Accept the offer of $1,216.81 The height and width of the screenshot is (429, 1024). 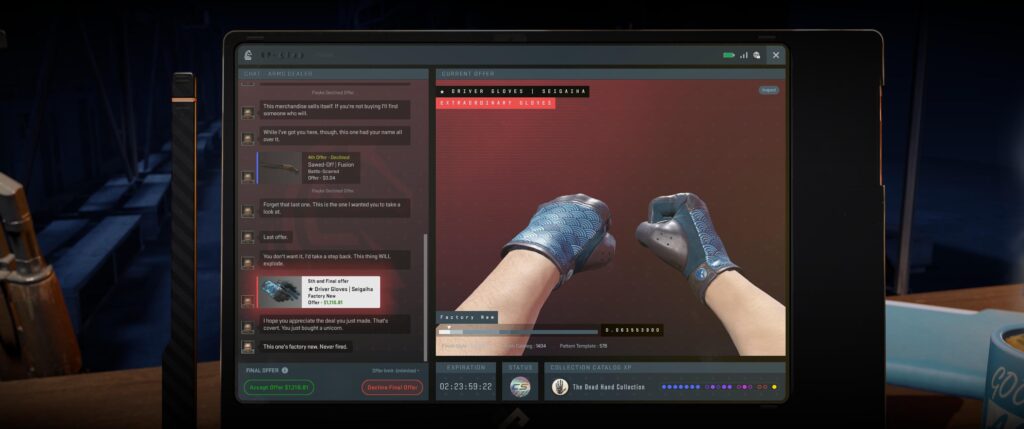(x=279, y=387)
